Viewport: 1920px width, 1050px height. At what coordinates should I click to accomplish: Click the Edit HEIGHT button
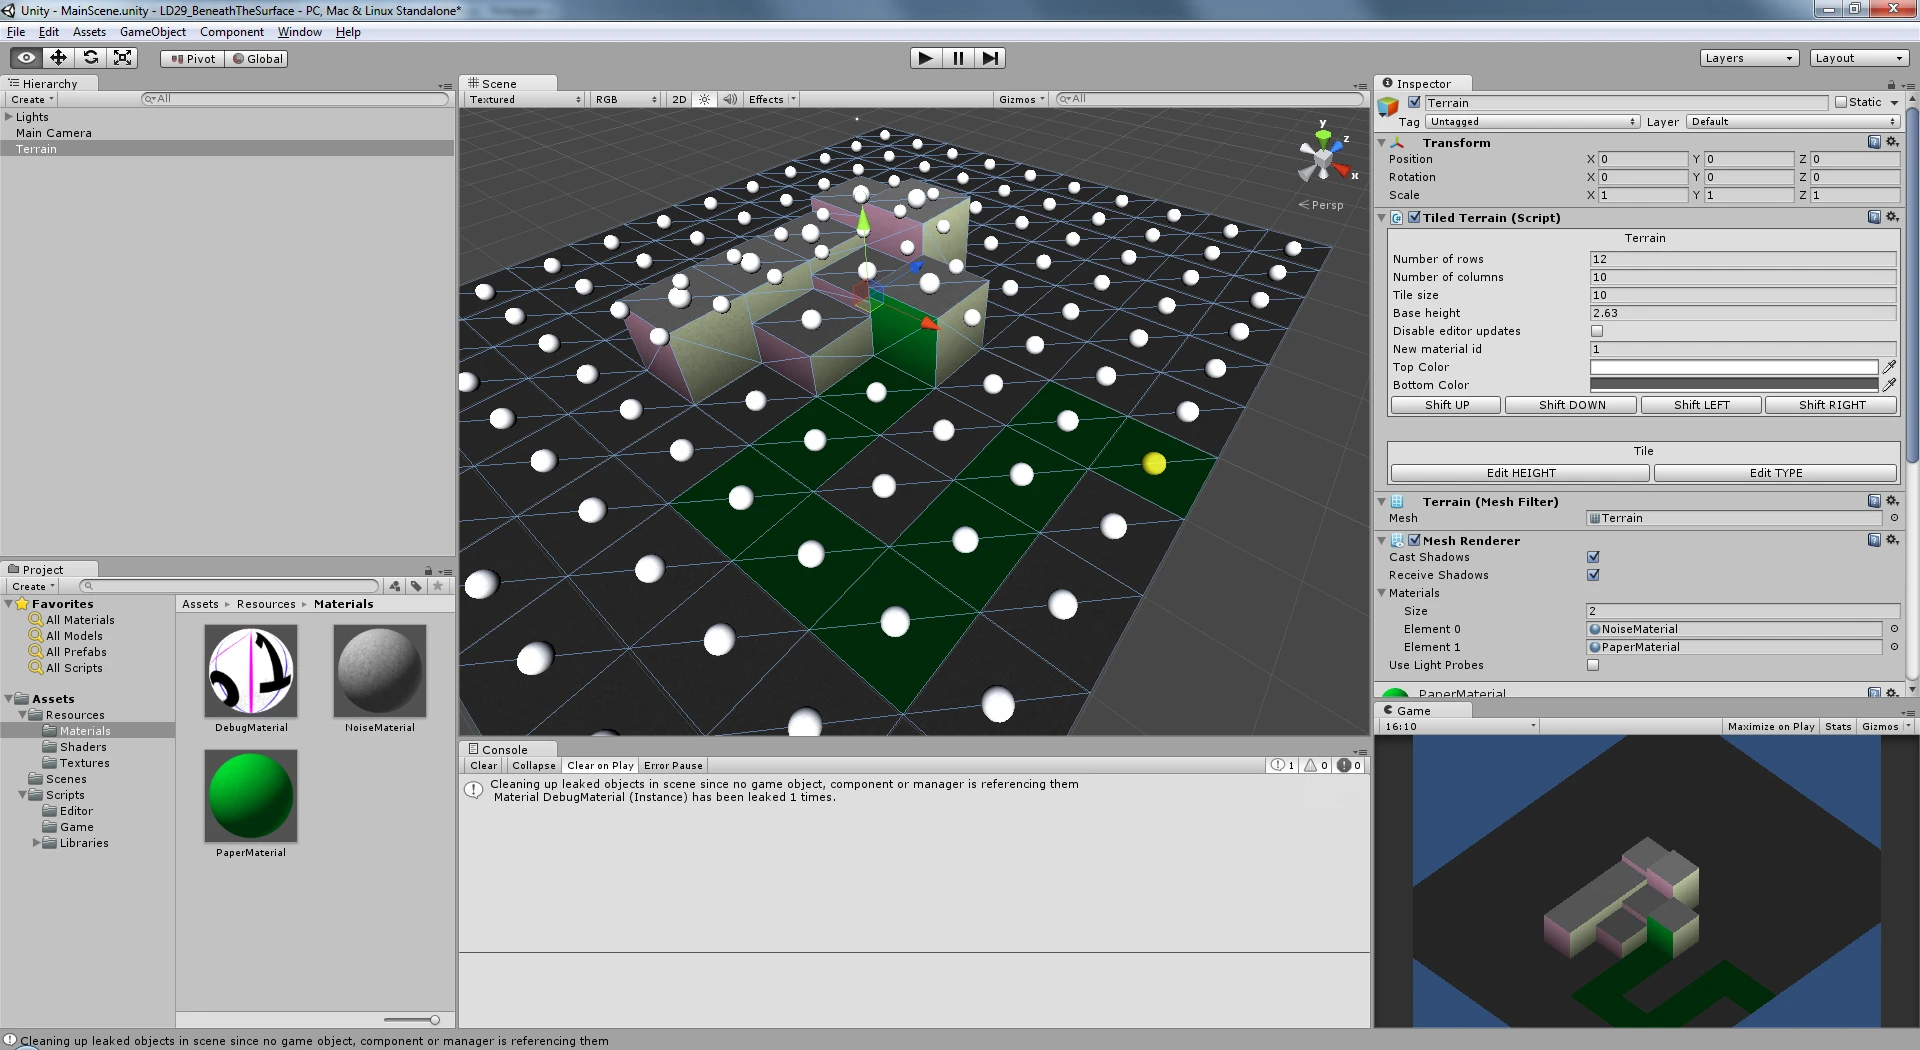(1520, 473)
